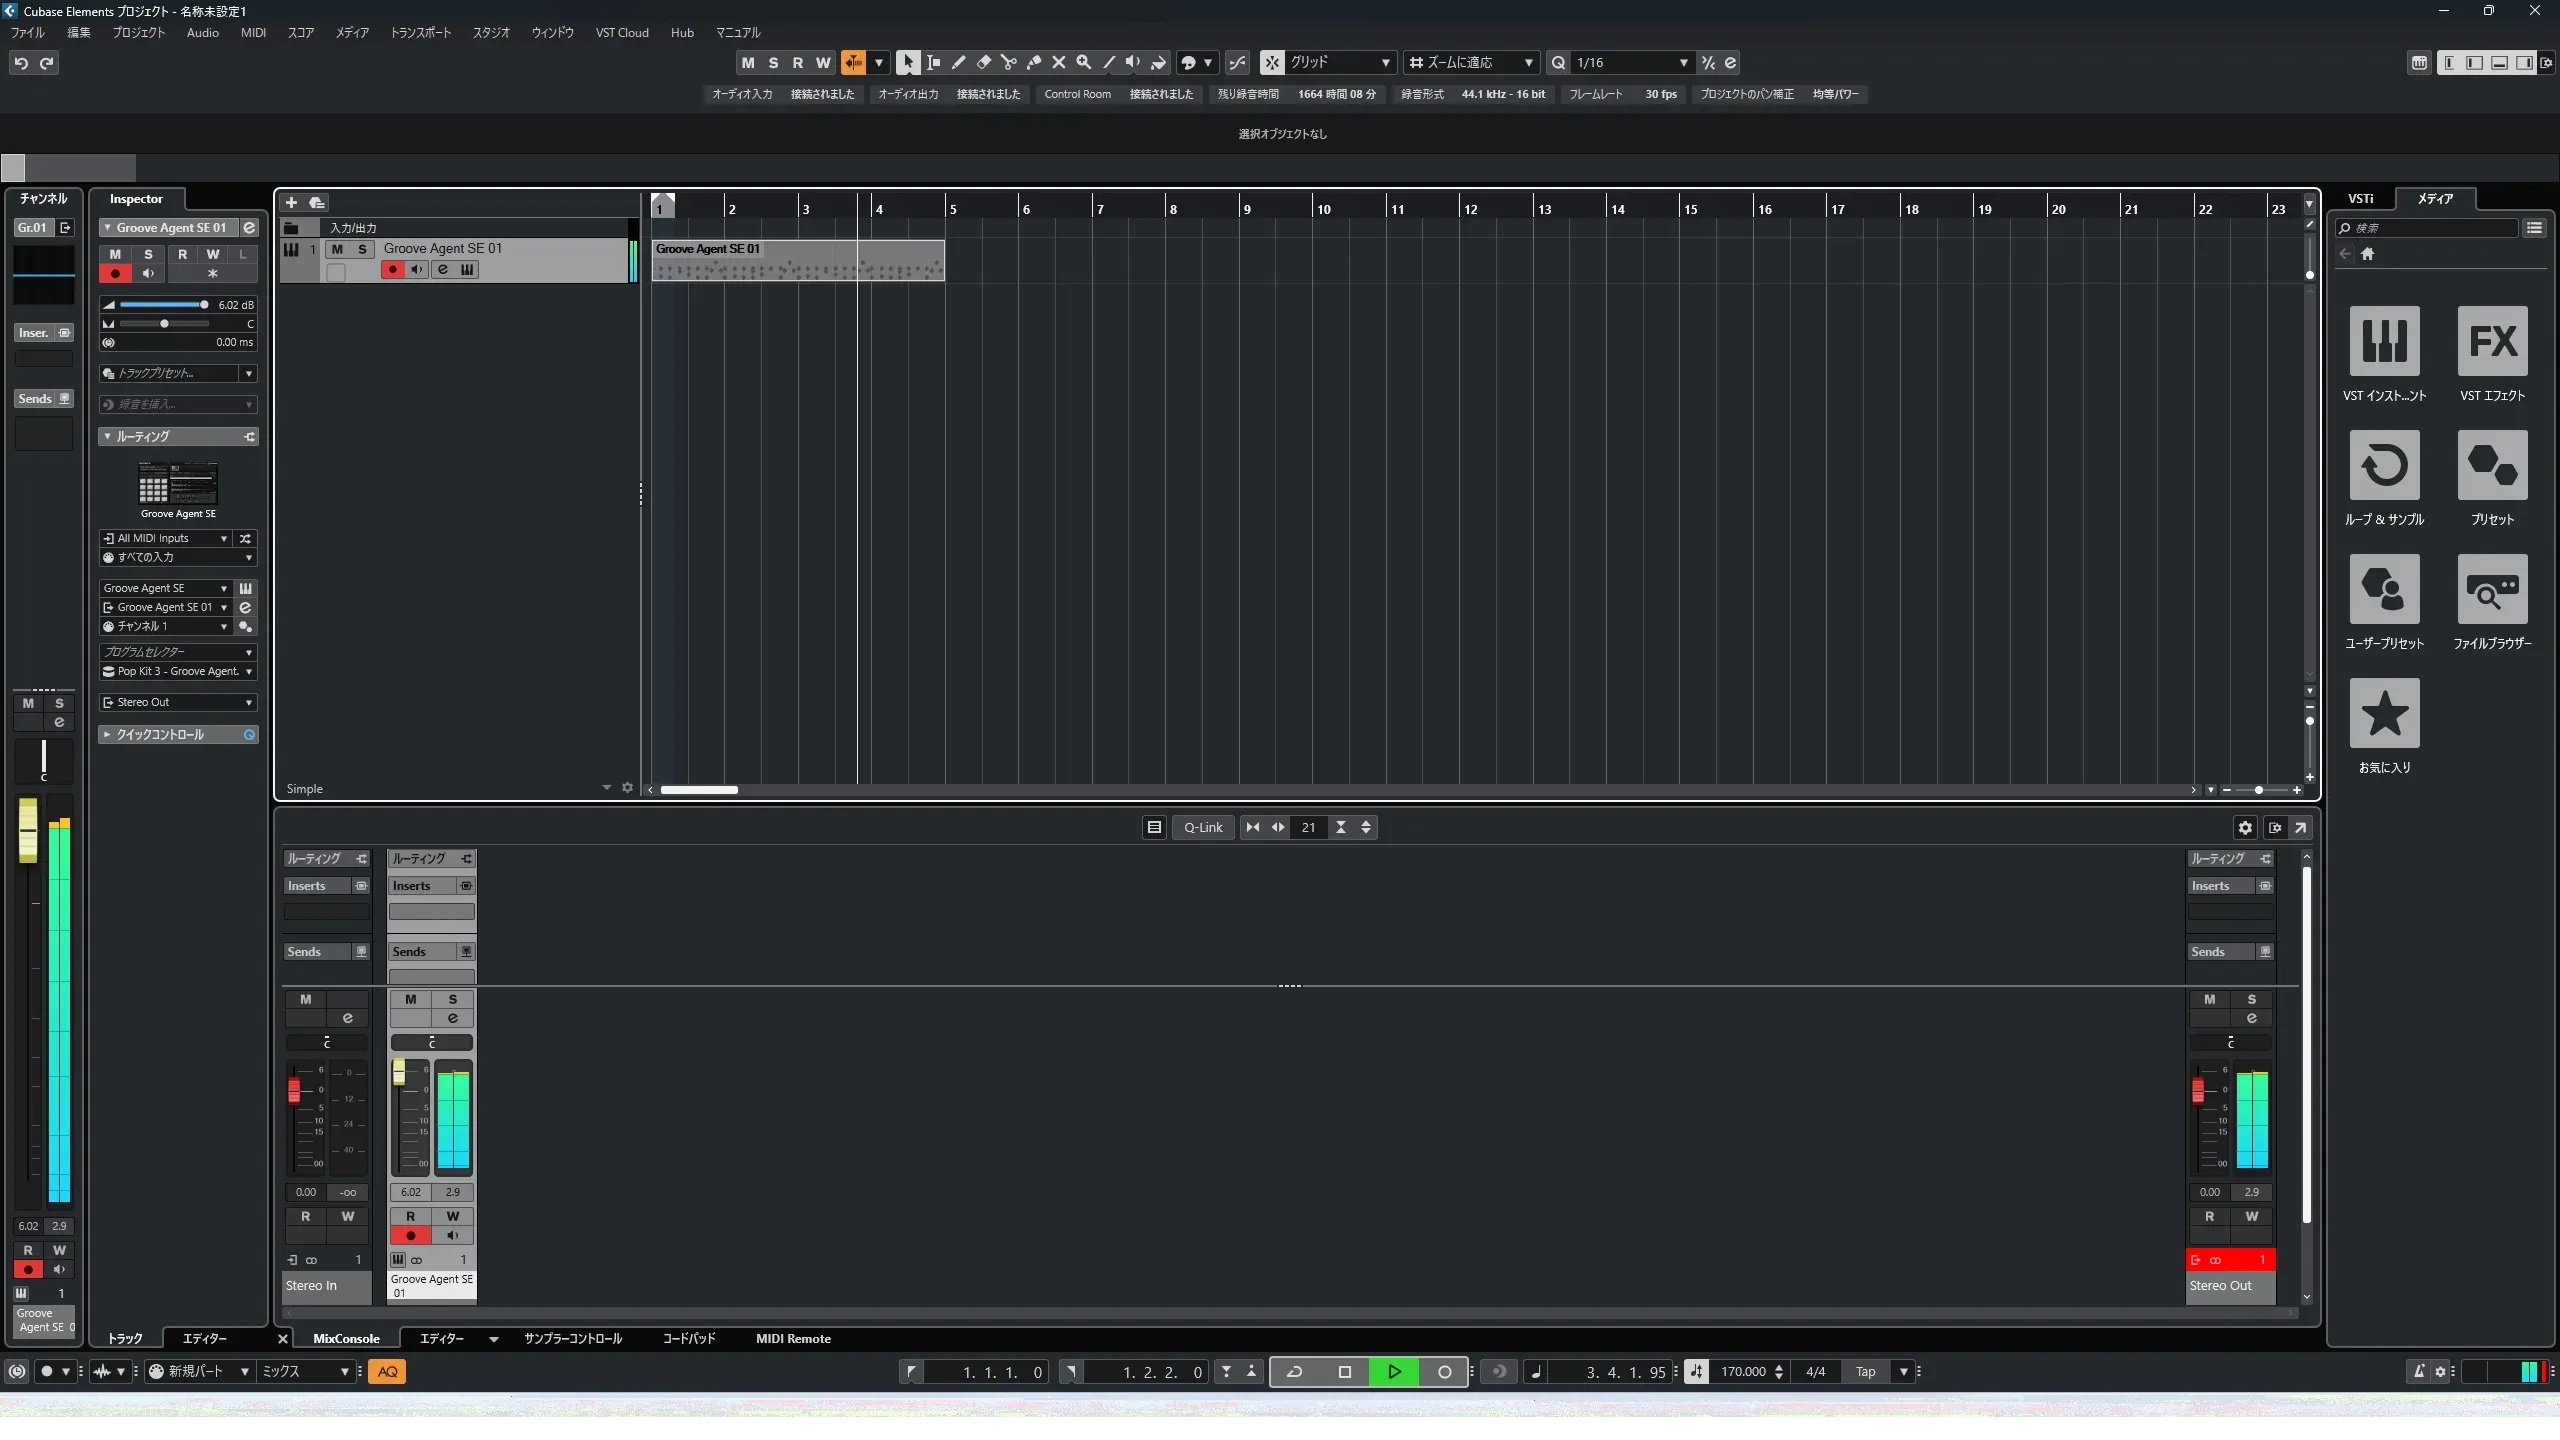Open the 1/16 quantize preset dropdown

pyautogui.click(x=1683, y=63)
